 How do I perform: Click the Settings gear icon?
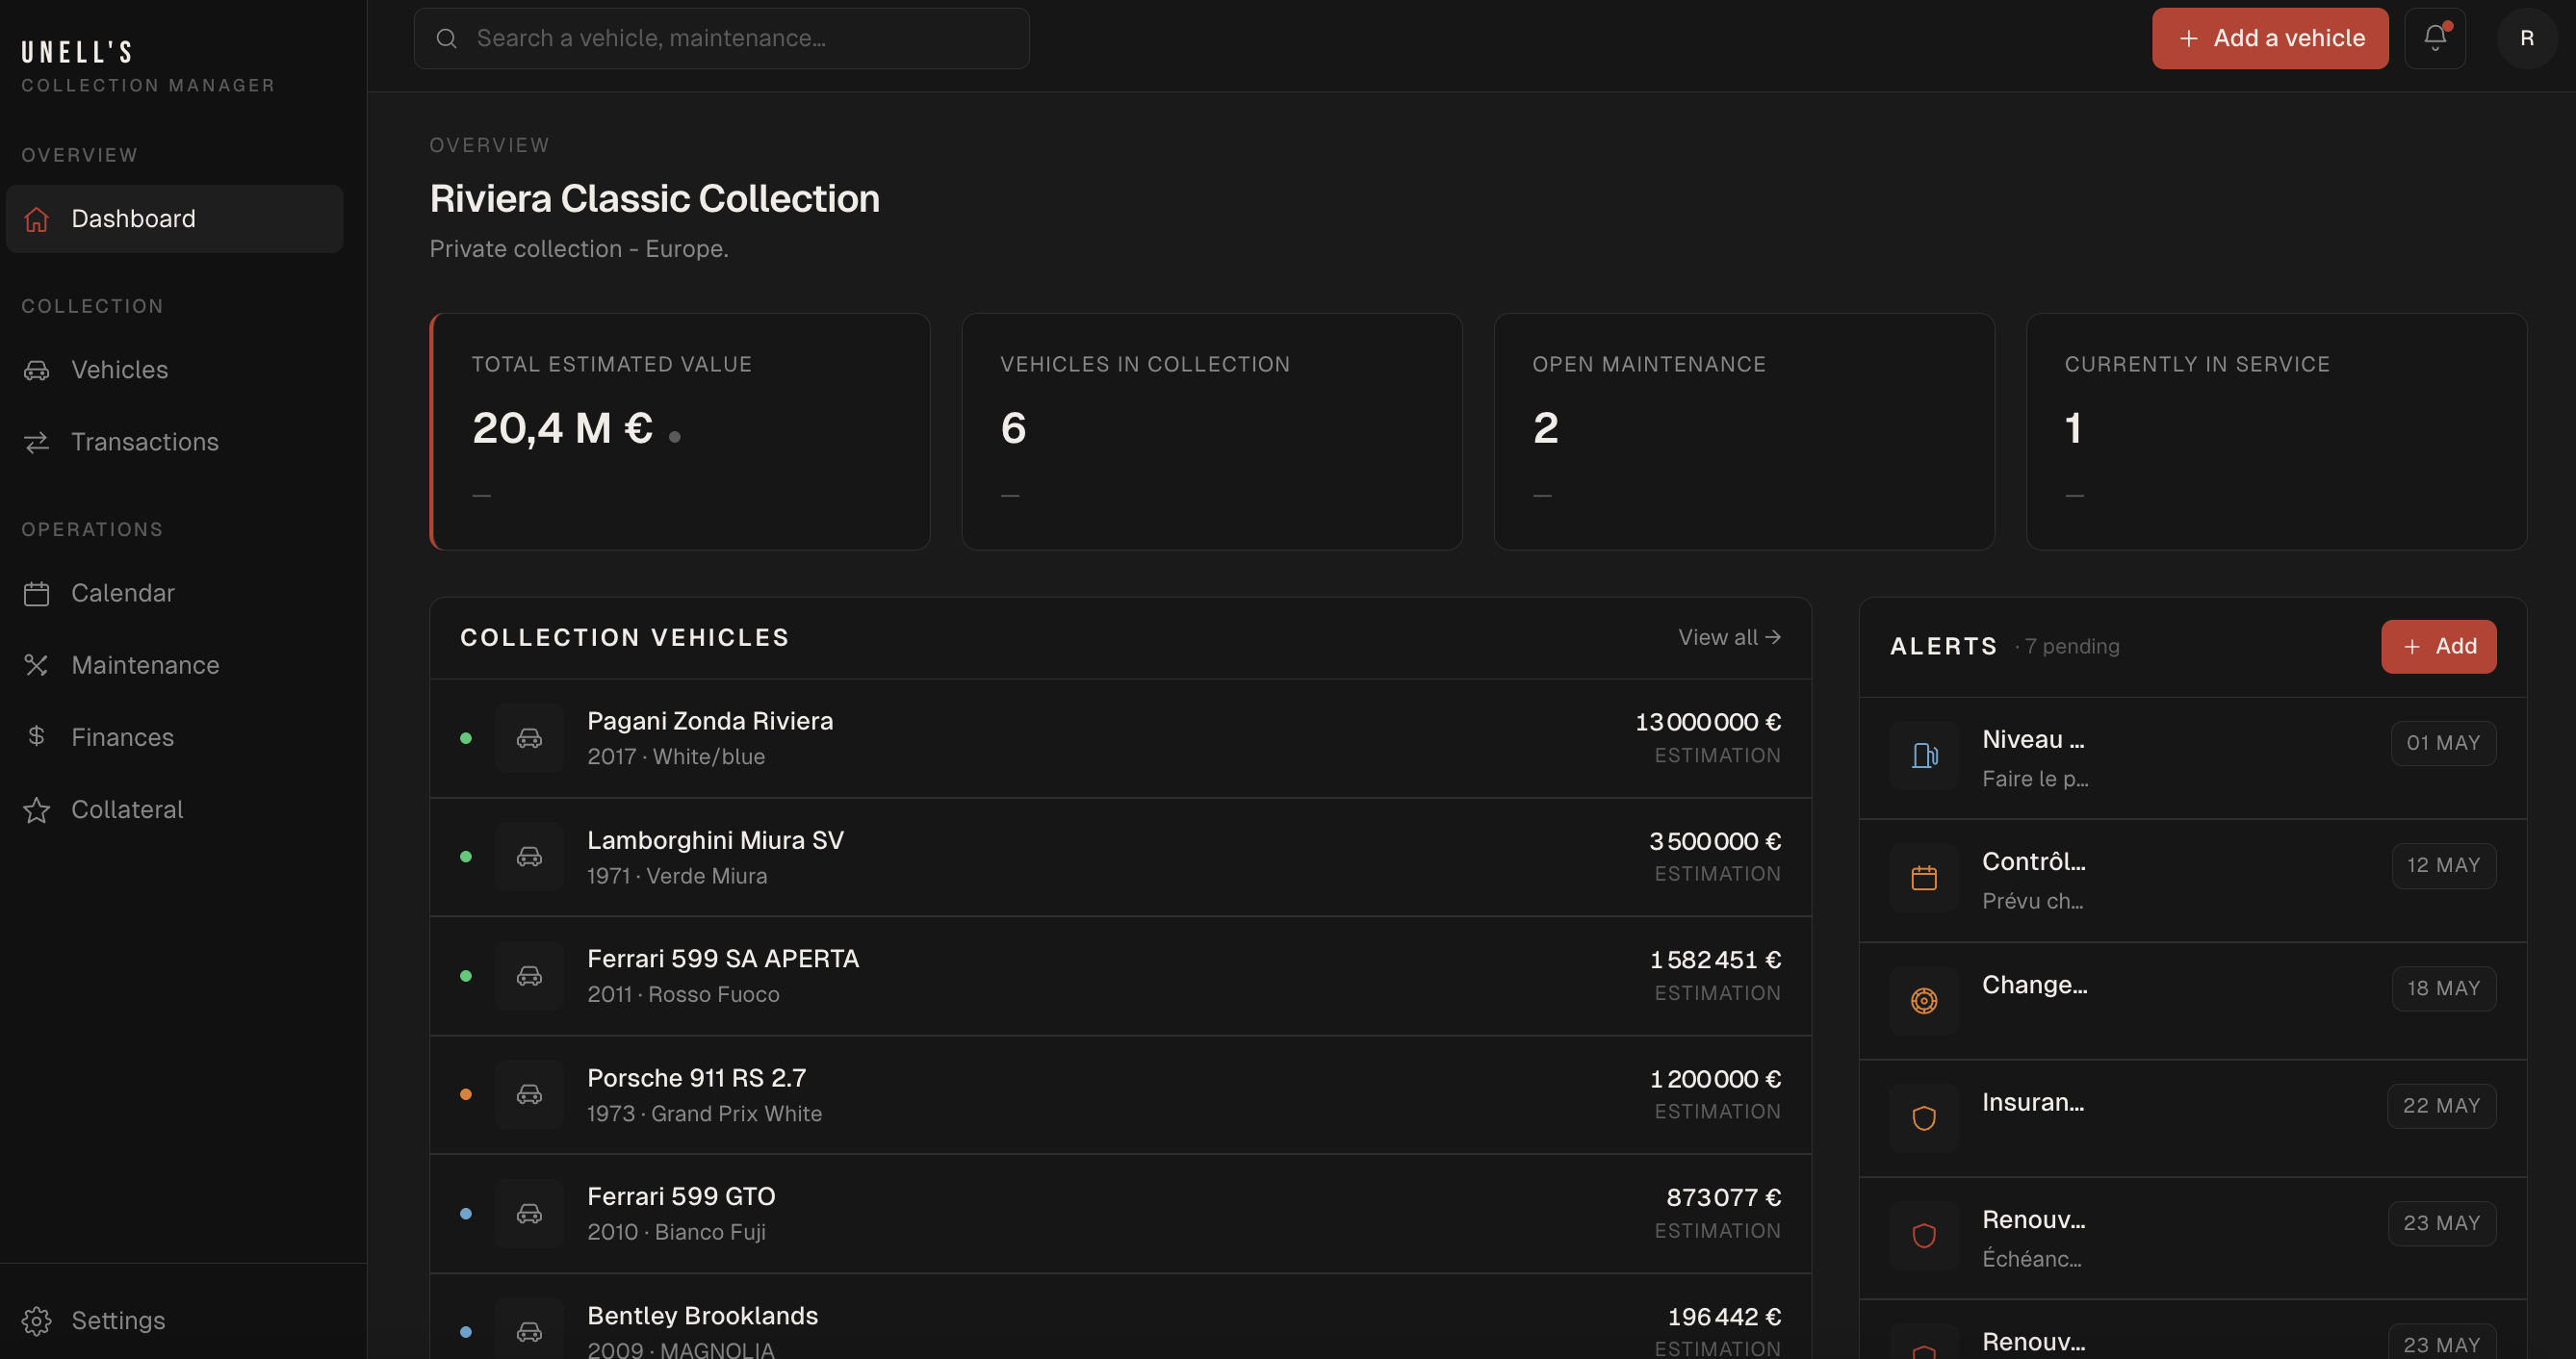tap(37, 1321)
